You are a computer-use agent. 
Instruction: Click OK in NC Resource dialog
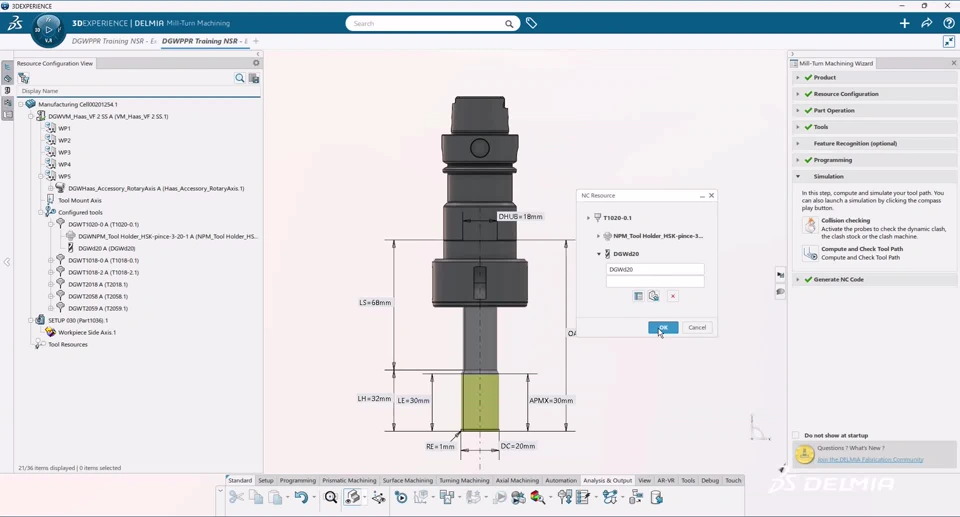[663, 328]
